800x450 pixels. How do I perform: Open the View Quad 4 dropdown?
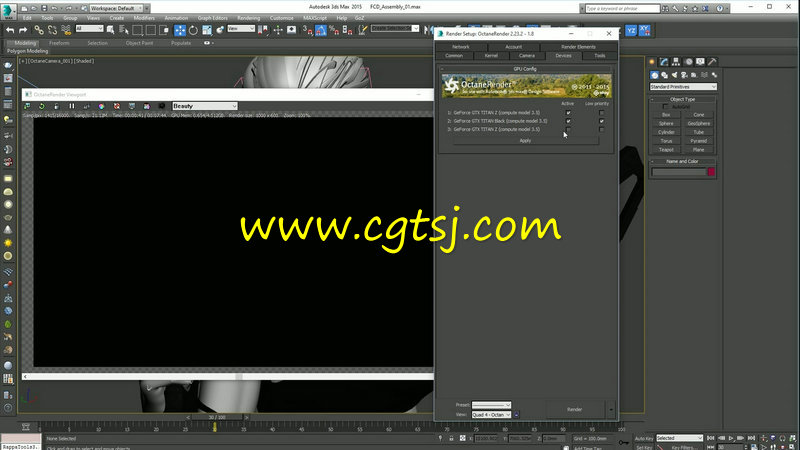[491, 415]
